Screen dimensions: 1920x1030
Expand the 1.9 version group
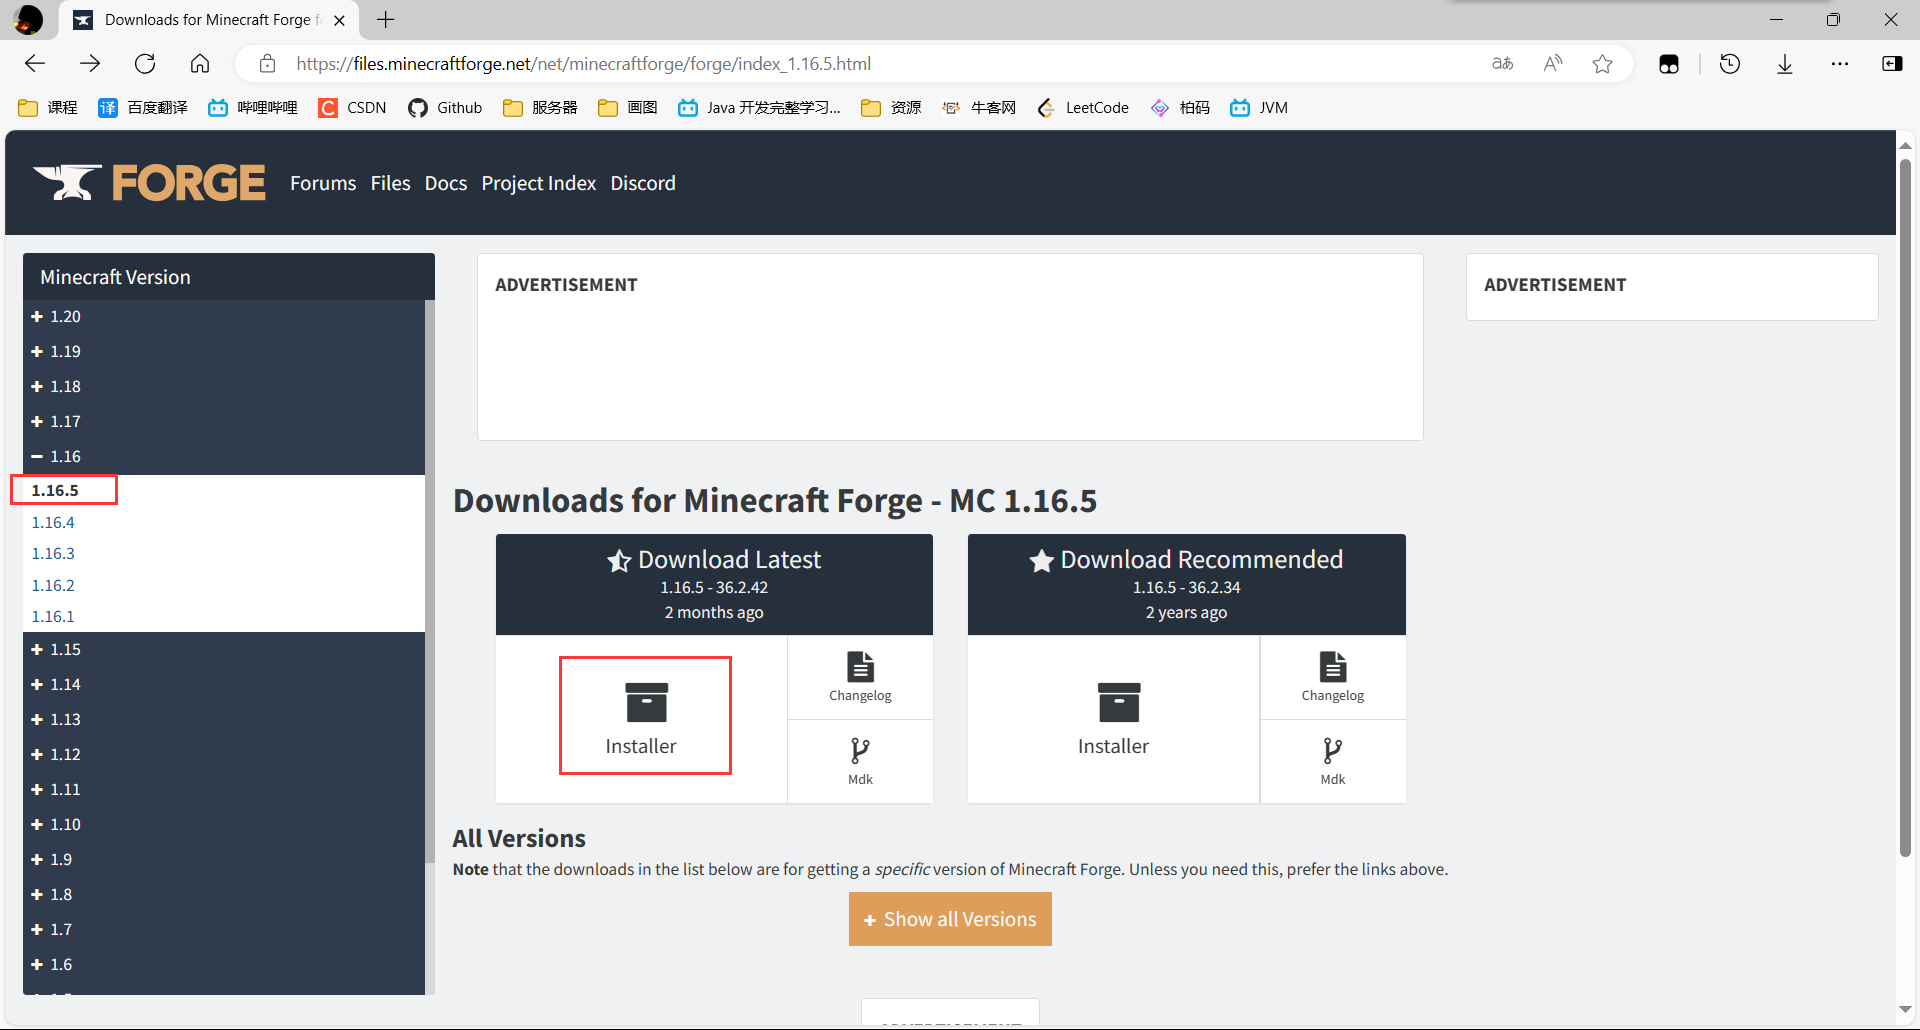click(x=52, y=860)
